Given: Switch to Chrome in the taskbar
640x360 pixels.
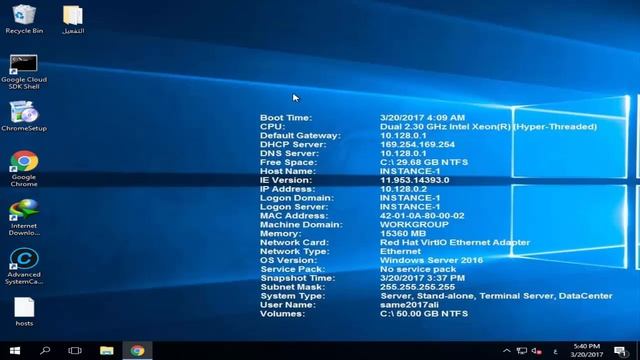Looking at the screenshot, I should (138, 351).
